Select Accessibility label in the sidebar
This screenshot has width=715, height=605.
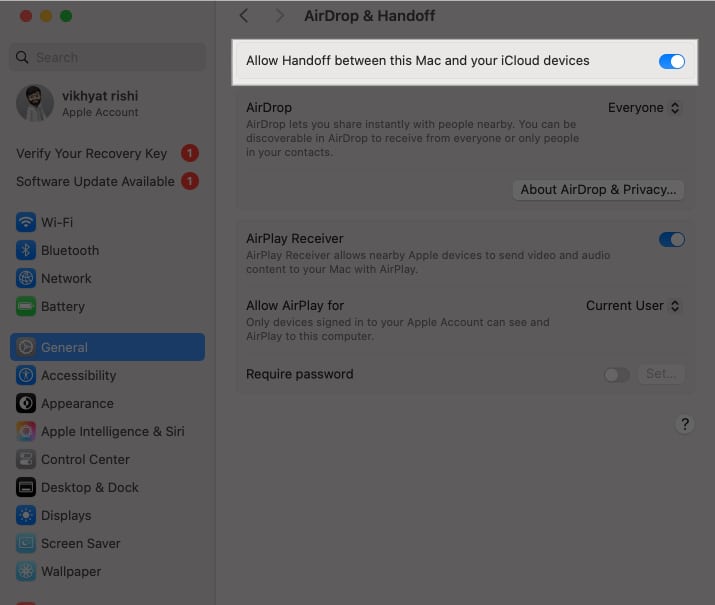pyautogui.click(x=78, y=375)
